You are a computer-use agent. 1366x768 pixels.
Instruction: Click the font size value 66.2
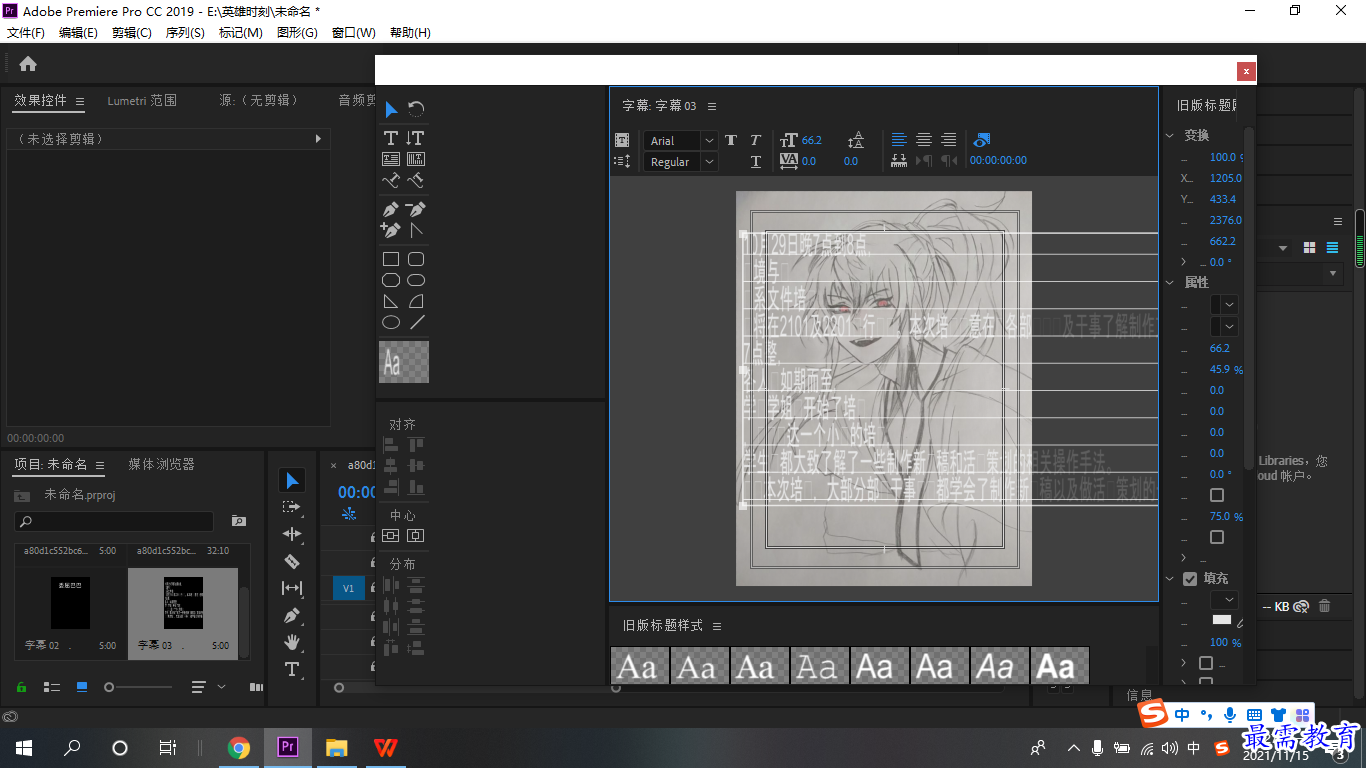point(811,140)
